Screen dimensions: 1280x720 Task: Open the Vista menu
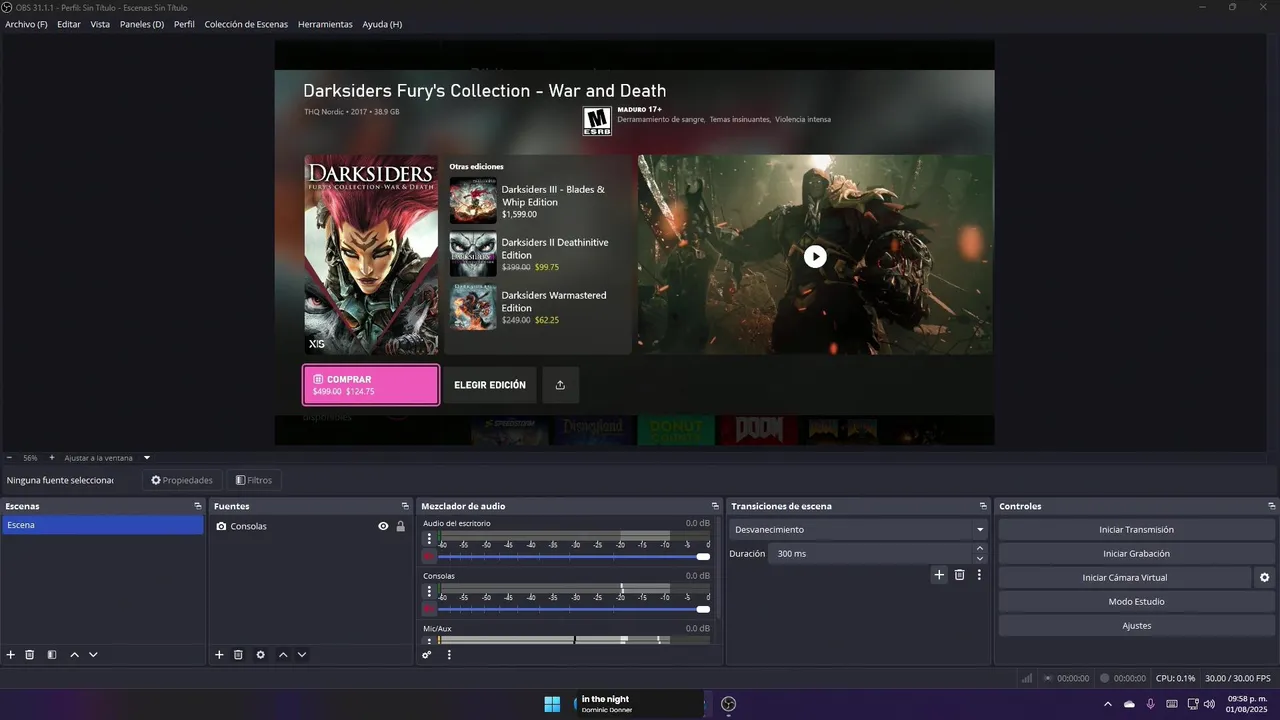click(x=100, y=24)
